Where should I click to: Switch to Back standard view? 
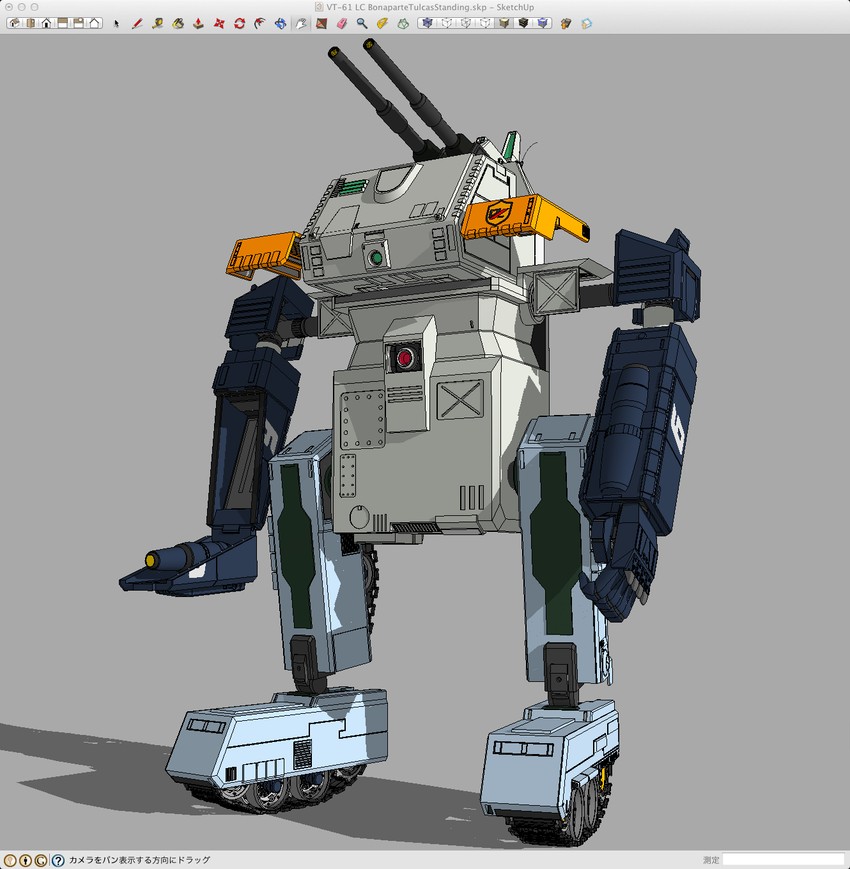point(79,23)
